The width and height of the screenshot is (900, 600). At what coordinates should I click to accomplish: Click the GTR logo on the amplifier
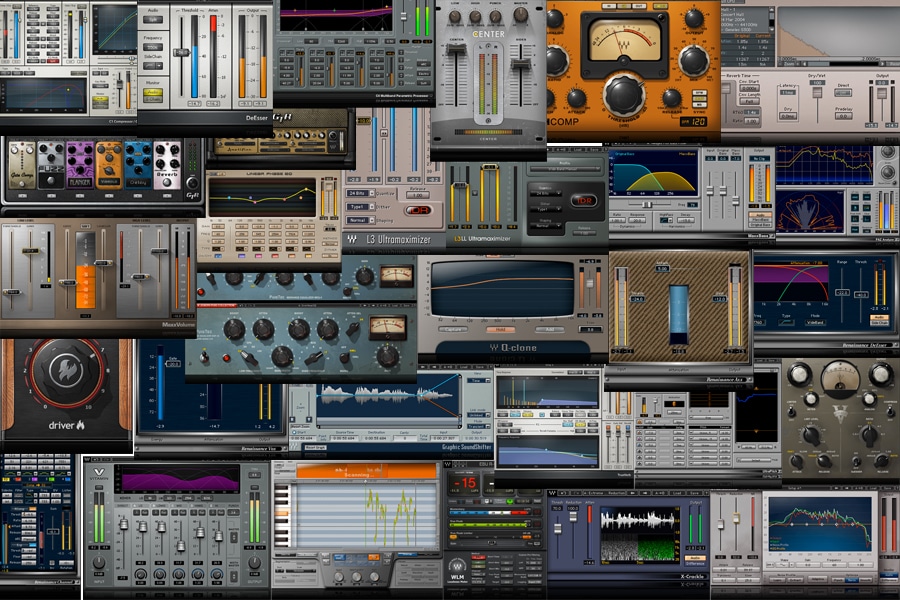[x=282, y=117]
